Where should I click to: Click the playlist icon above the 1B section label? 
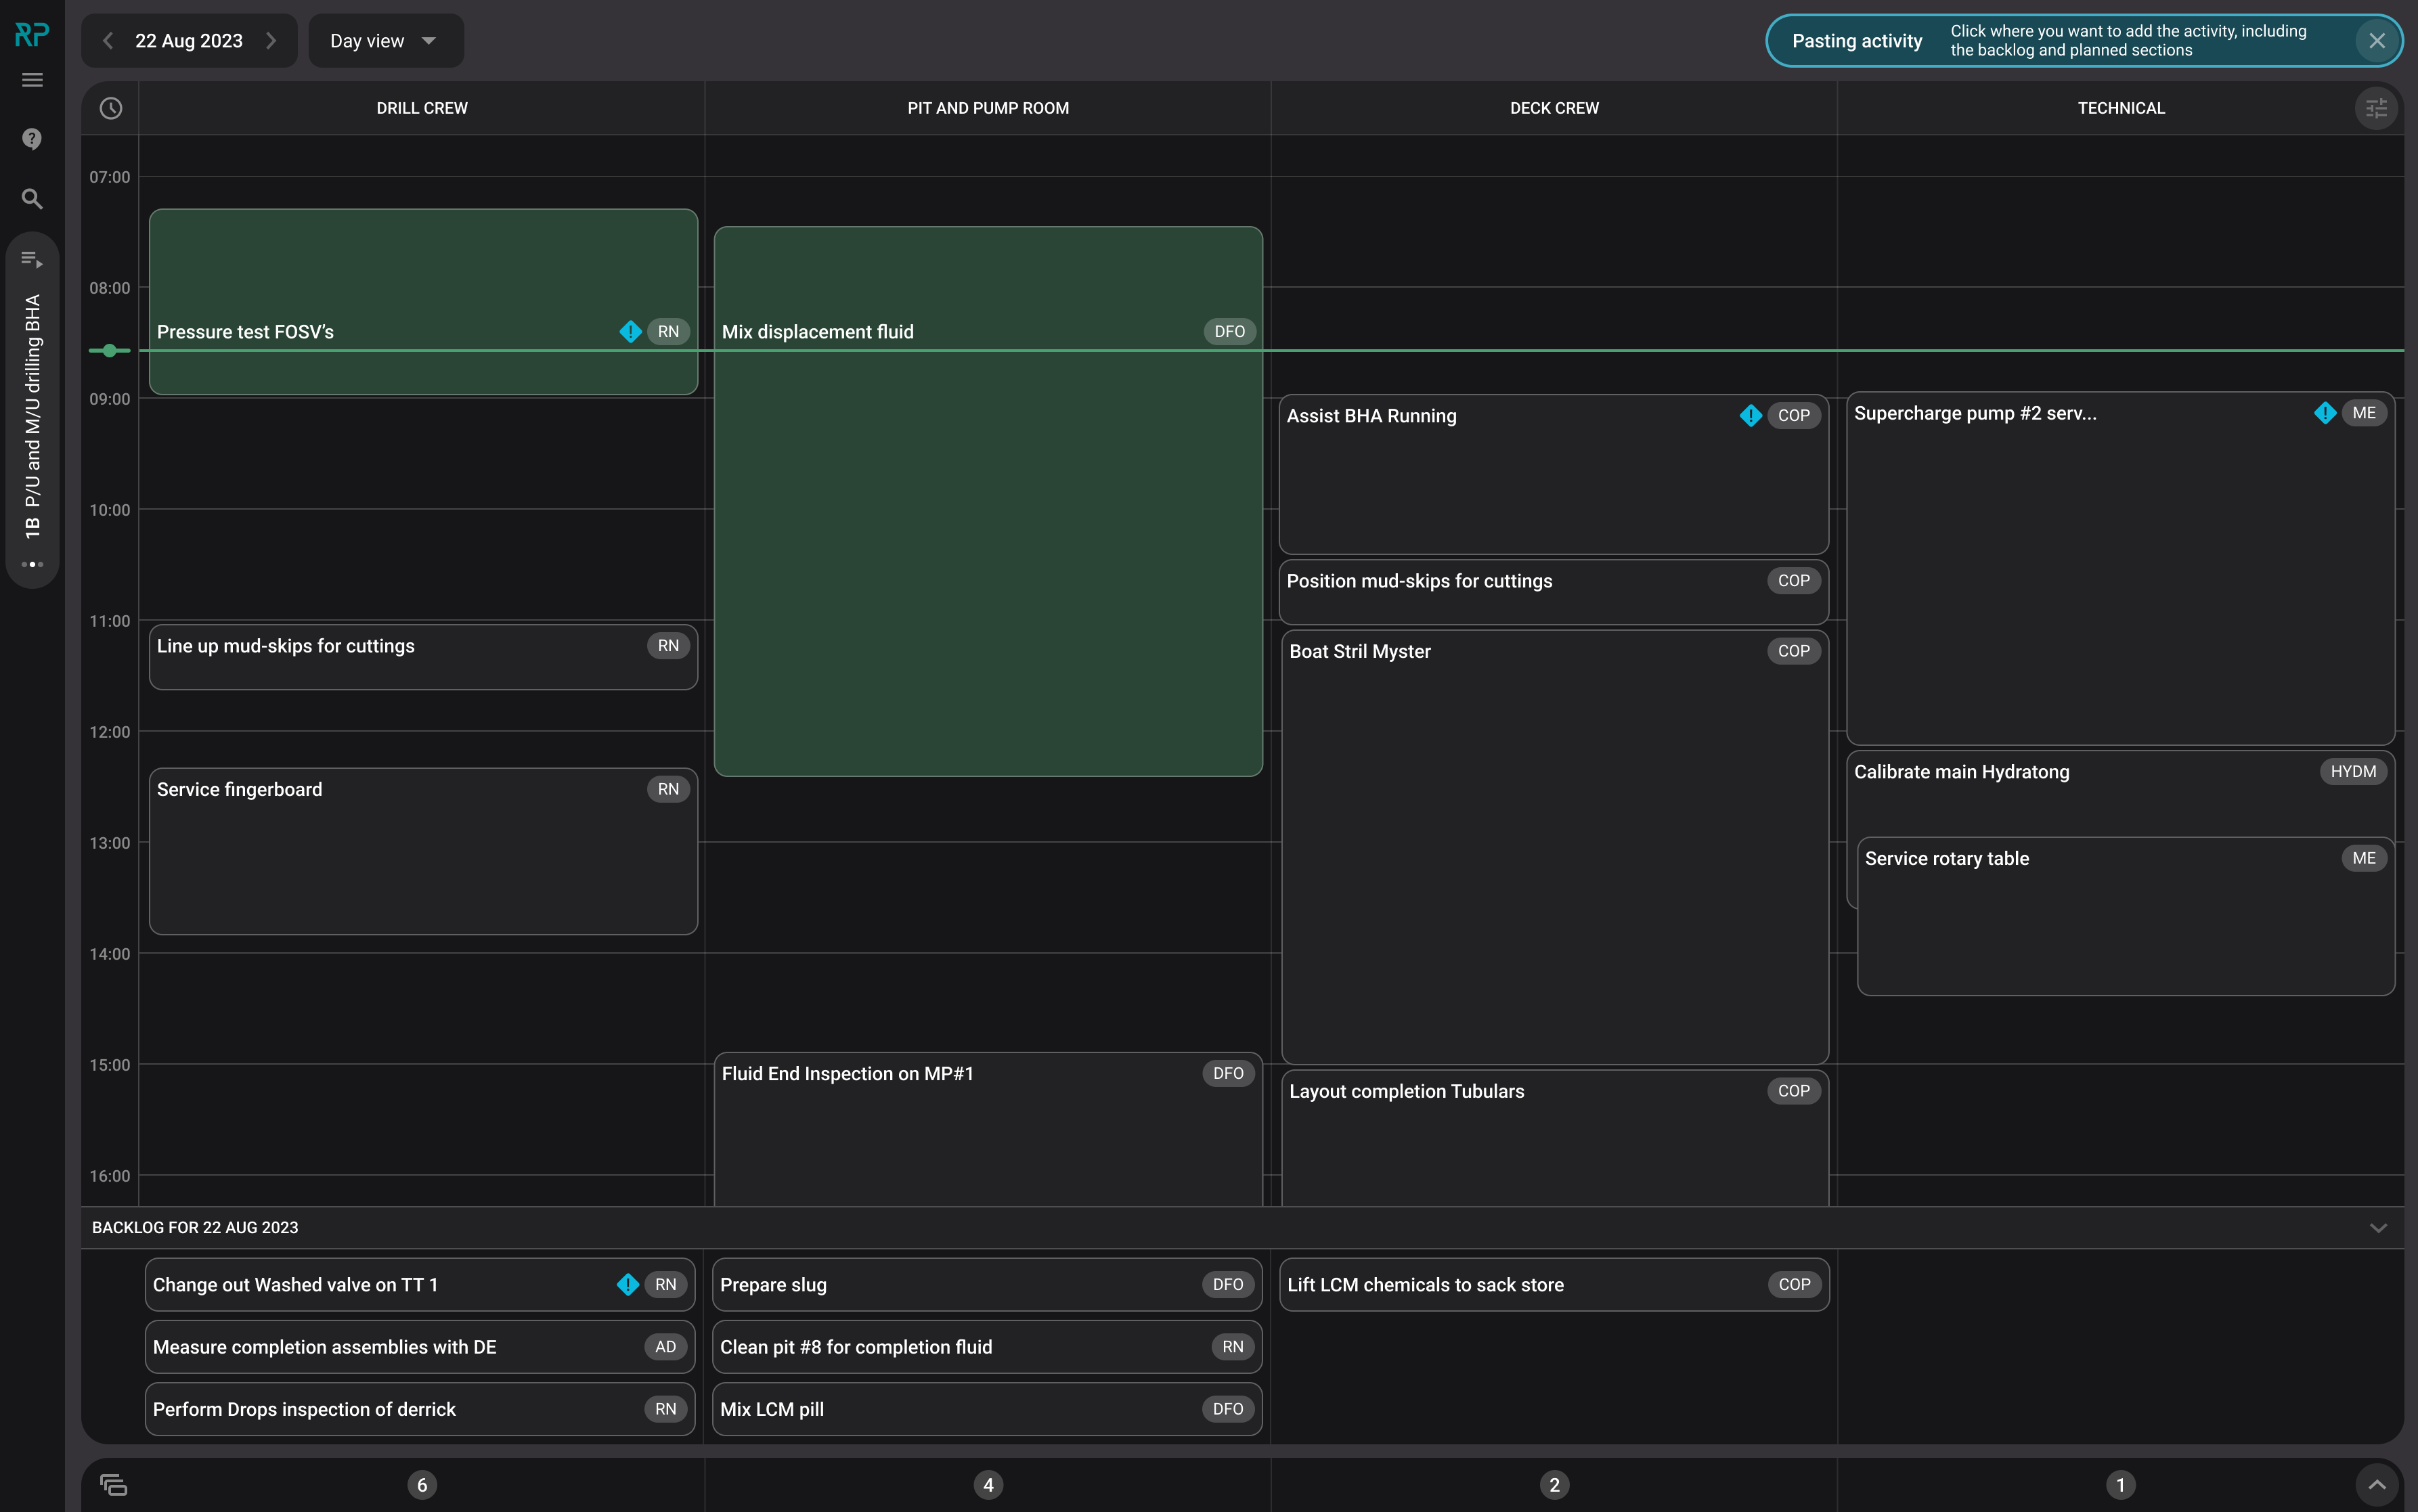pos(32,260)
